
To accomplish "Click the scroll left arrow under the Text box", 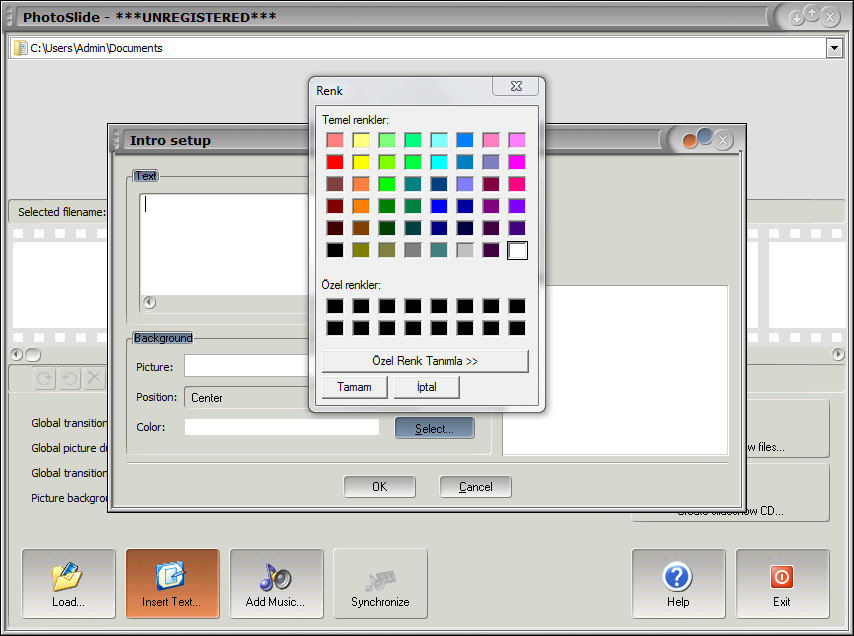I will pyautogui.click(x=149, y=303).
